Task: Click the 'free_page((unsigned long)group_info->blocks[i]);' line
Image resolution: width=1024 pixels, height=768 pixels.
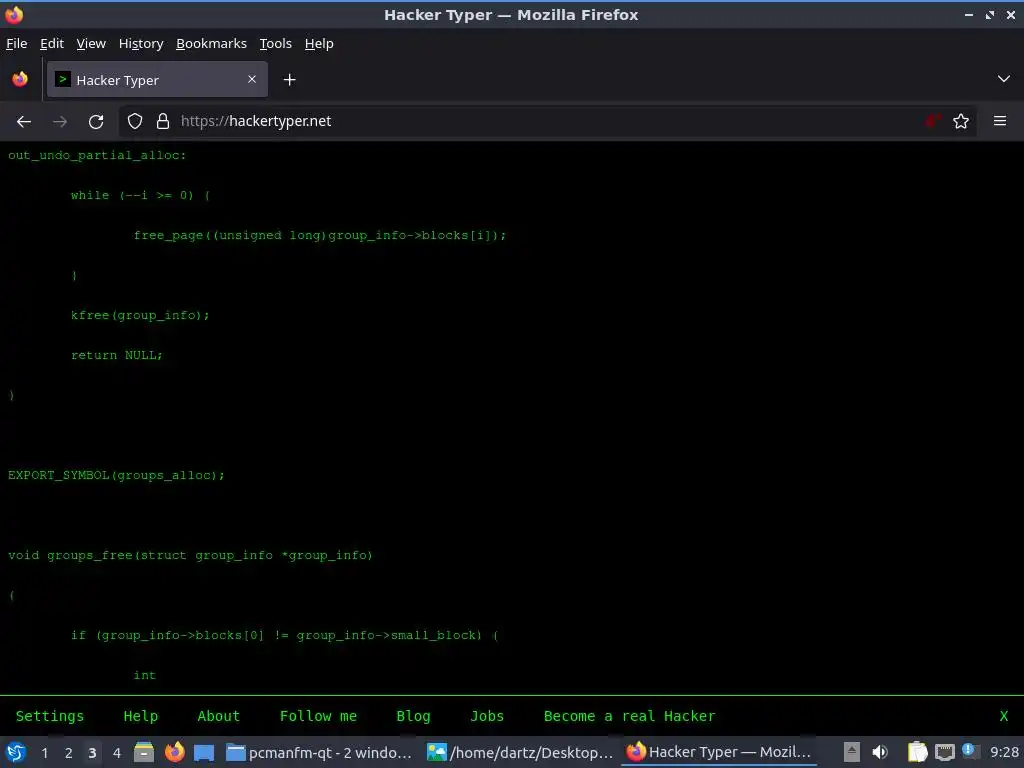Action: [319, 235]
